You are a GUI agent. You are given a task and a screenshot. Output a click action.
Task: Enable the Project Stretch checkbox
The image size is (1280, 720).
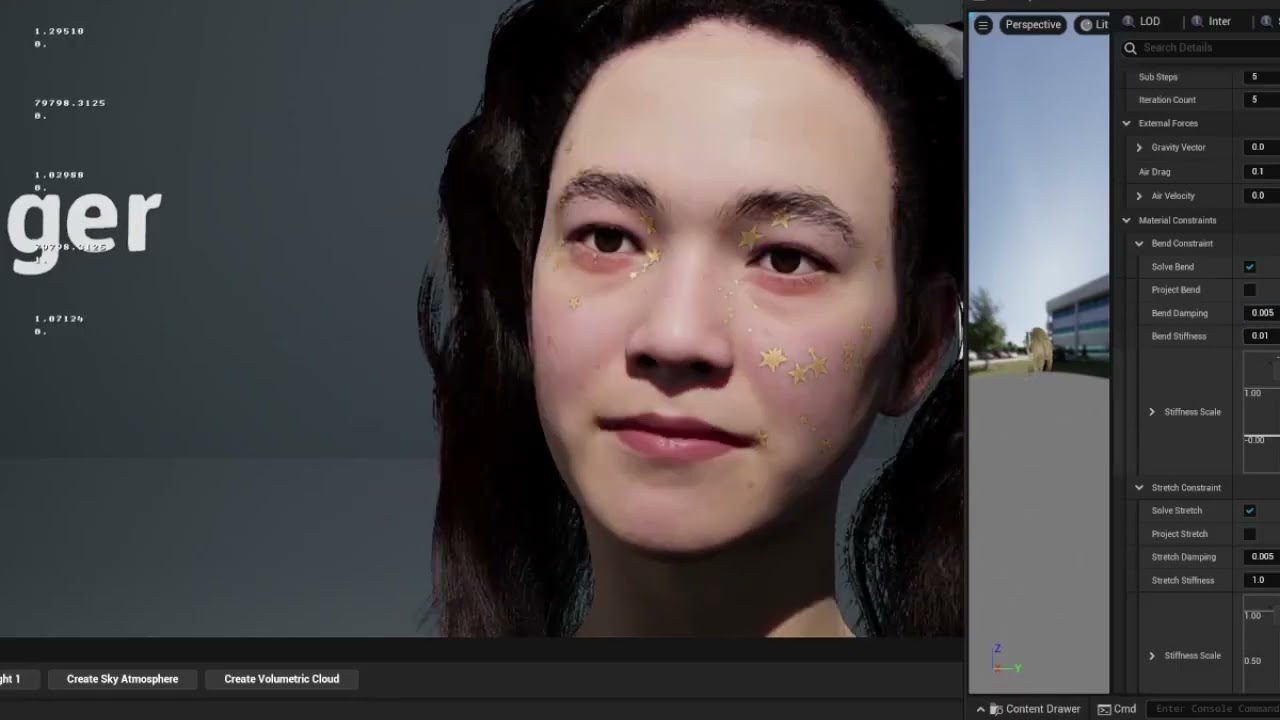click(x=1250, y=534)
